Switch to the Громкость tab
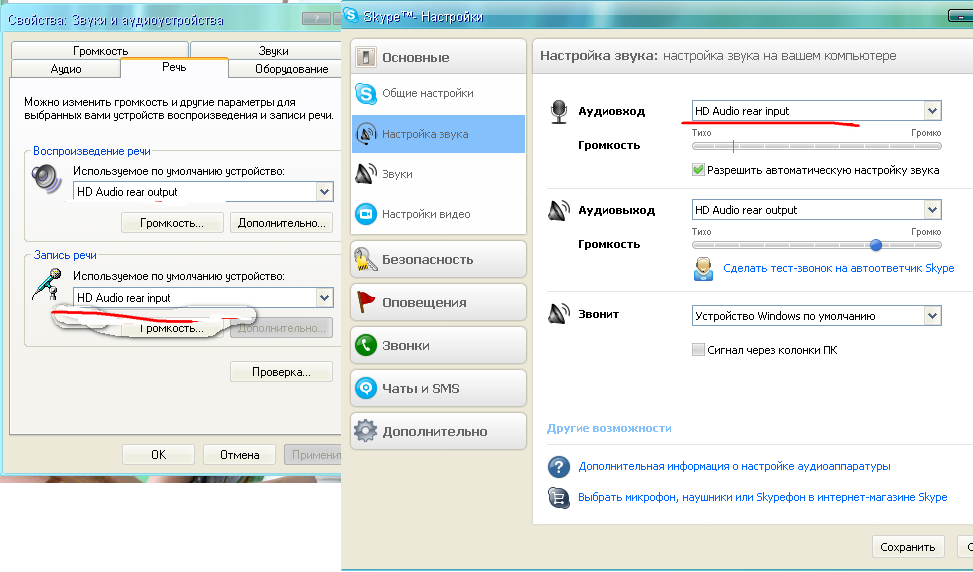 click(100, 51)
